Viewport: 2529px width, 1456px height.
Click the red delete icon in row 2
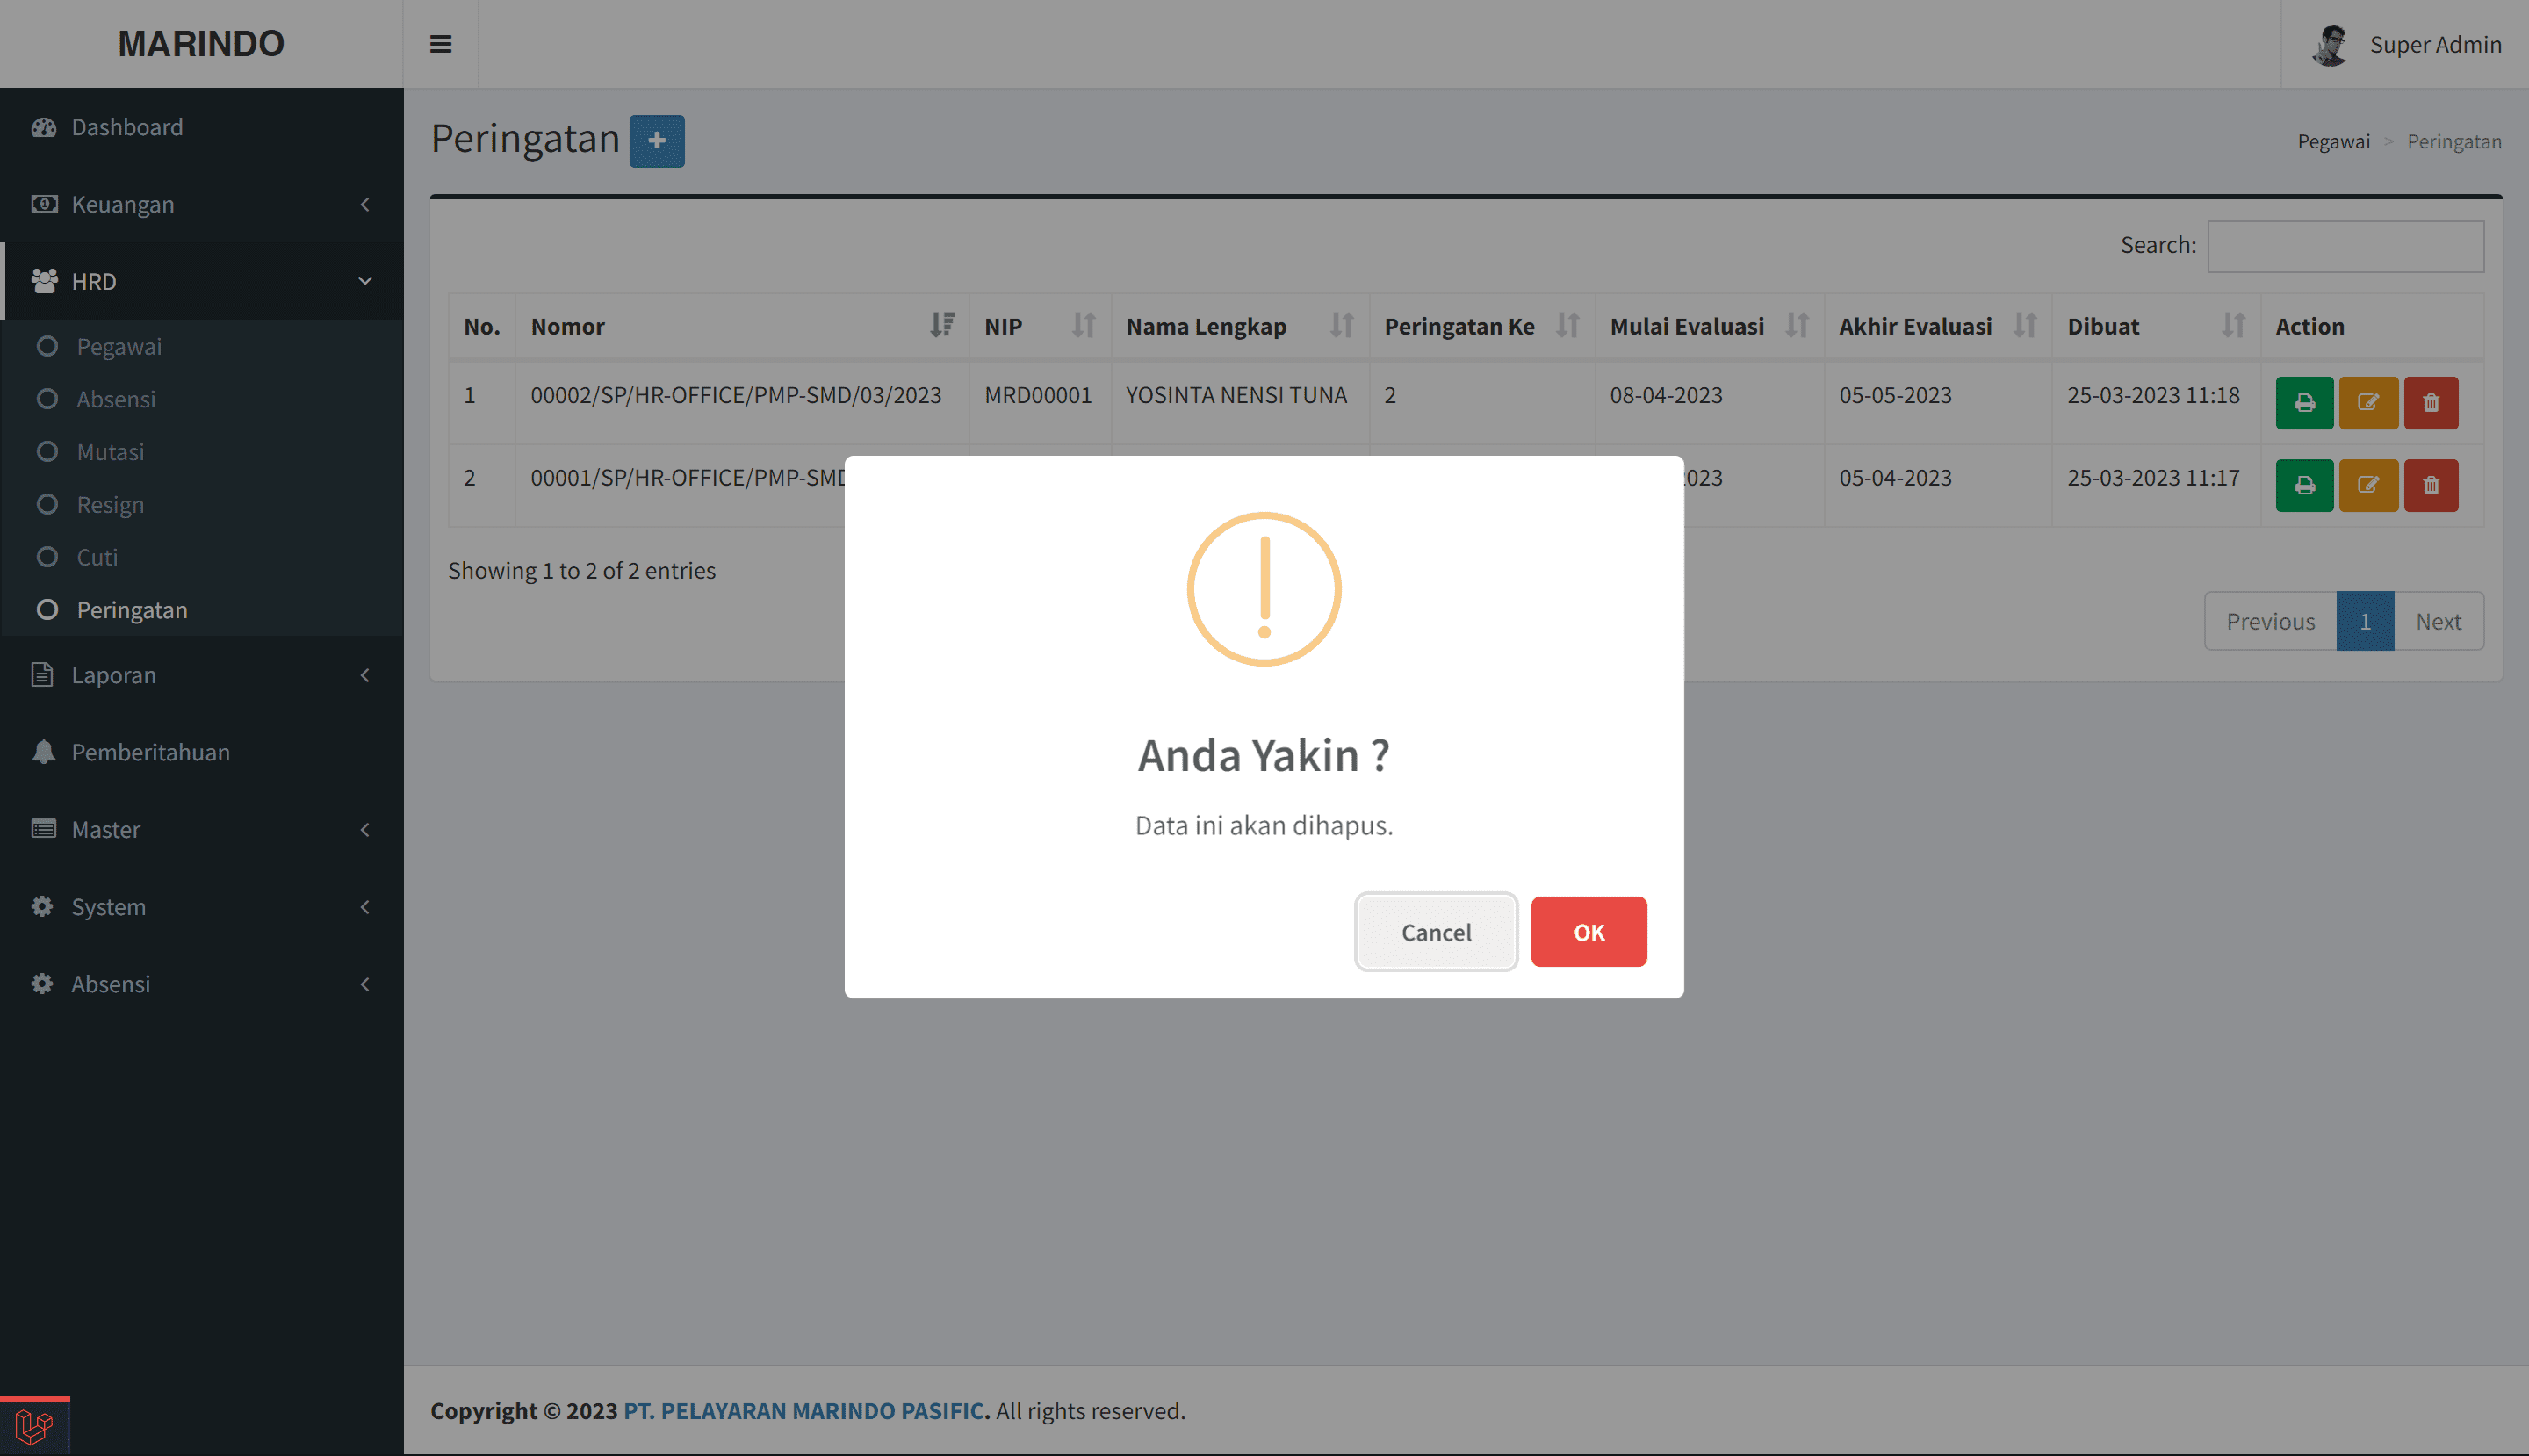click(x=2431, y=486)
